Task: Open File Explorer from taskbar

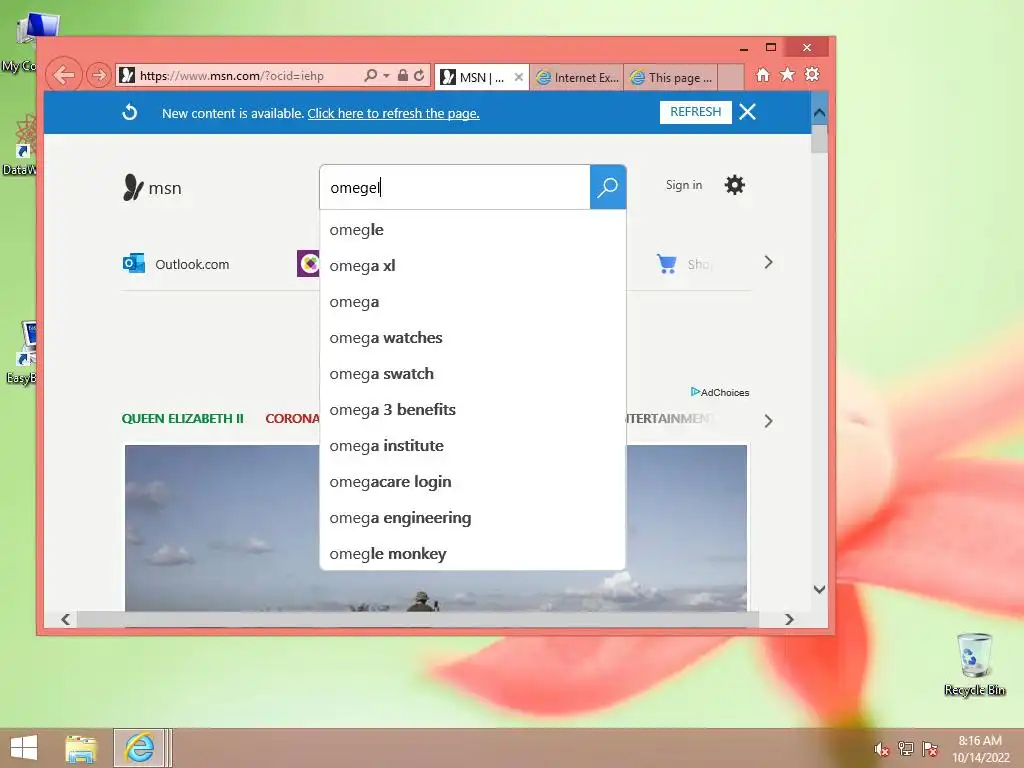Action: tap(81, 748)
